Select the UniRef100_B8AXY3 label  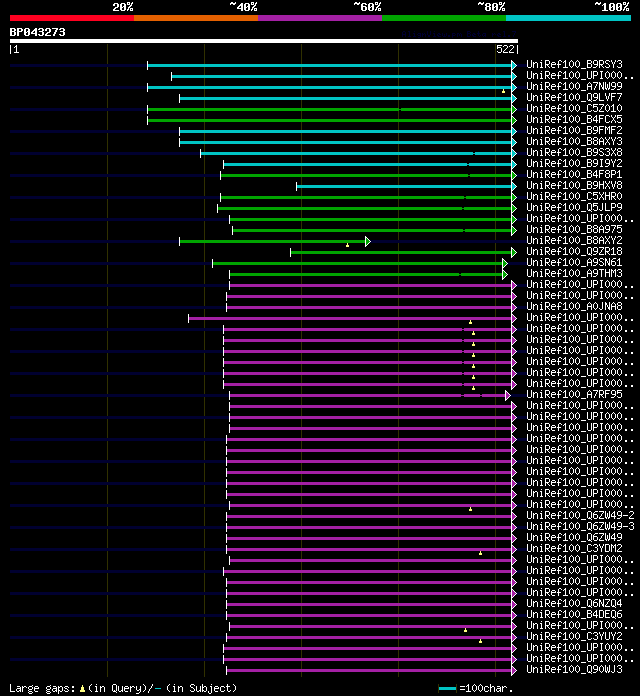(x=574, y=141)
